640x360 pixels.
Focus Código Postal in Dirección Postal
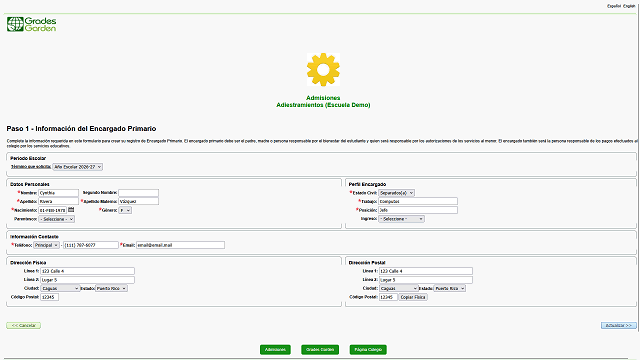388,297
